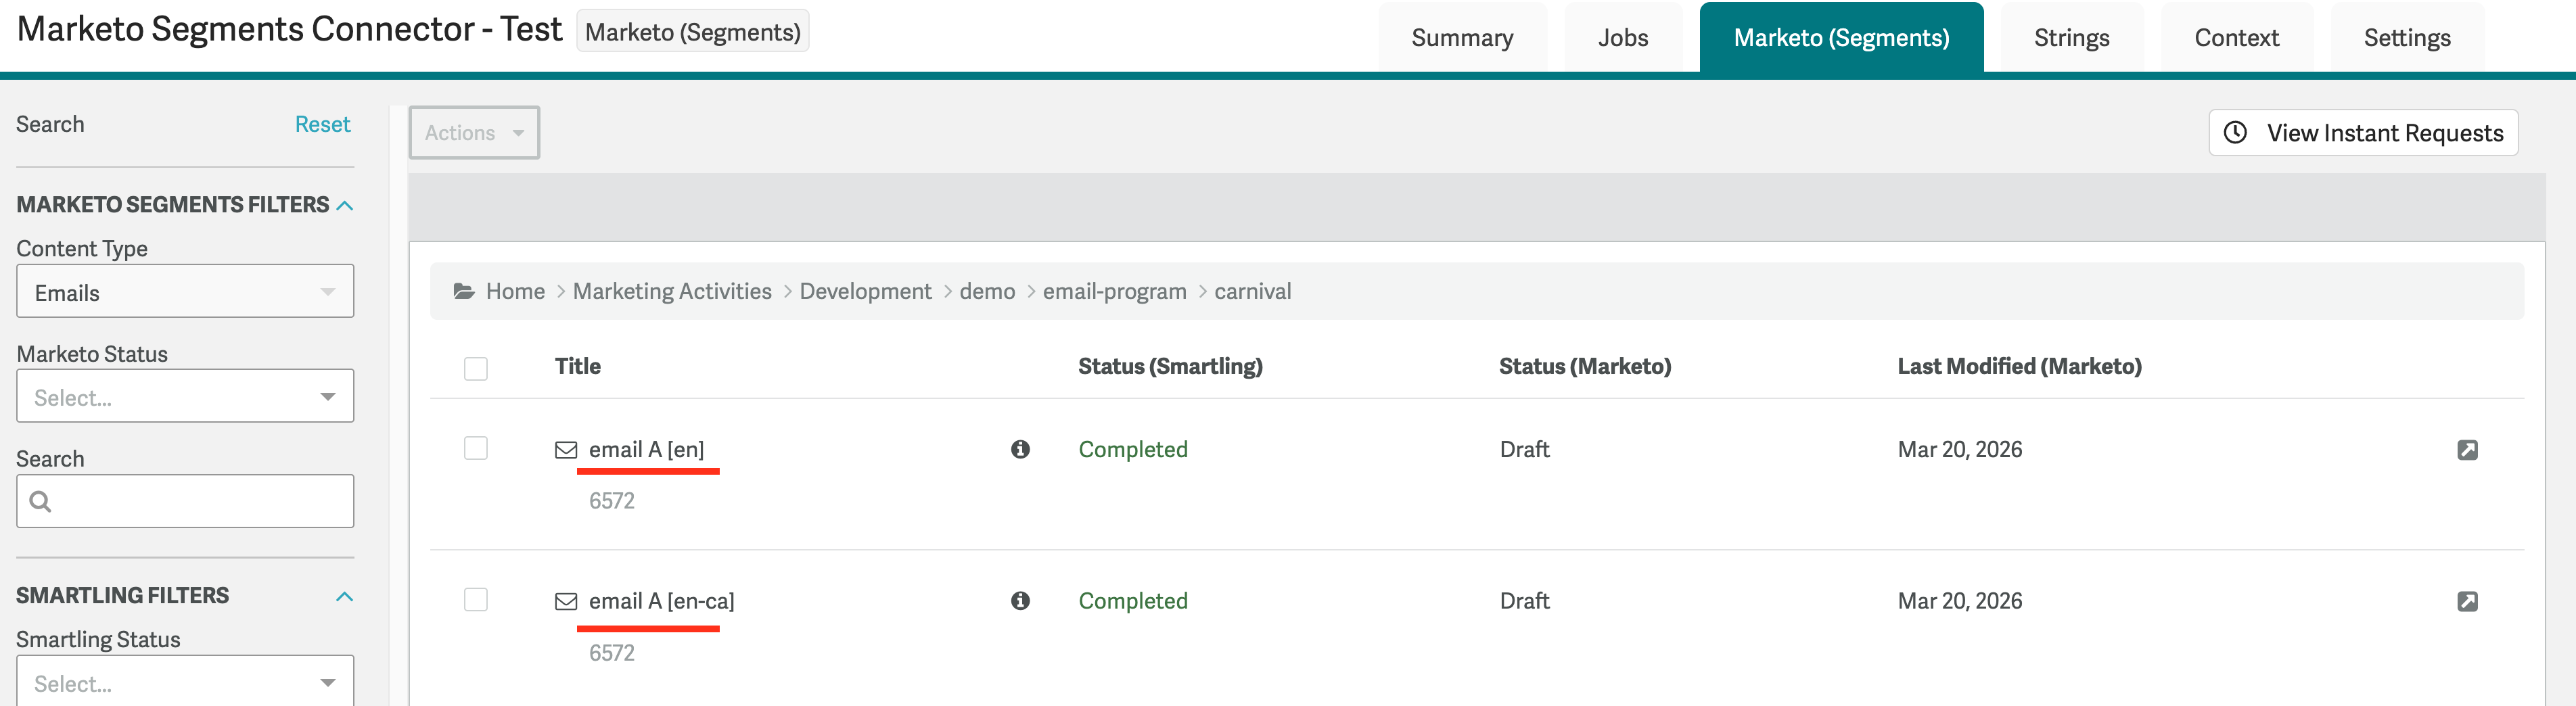Image resolution: width=2576 pixels, height=706 pixels.
Task: Click the magnifier icon in Search field
Action: (40, 501)
